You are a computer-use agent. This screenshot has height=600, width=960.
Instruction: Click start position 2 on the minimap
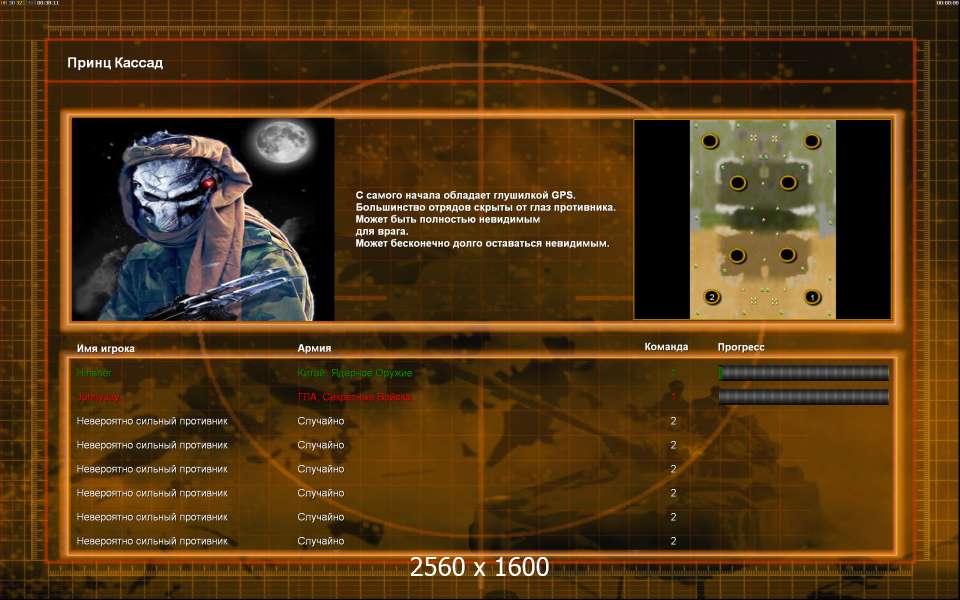(x=711, y=297)
